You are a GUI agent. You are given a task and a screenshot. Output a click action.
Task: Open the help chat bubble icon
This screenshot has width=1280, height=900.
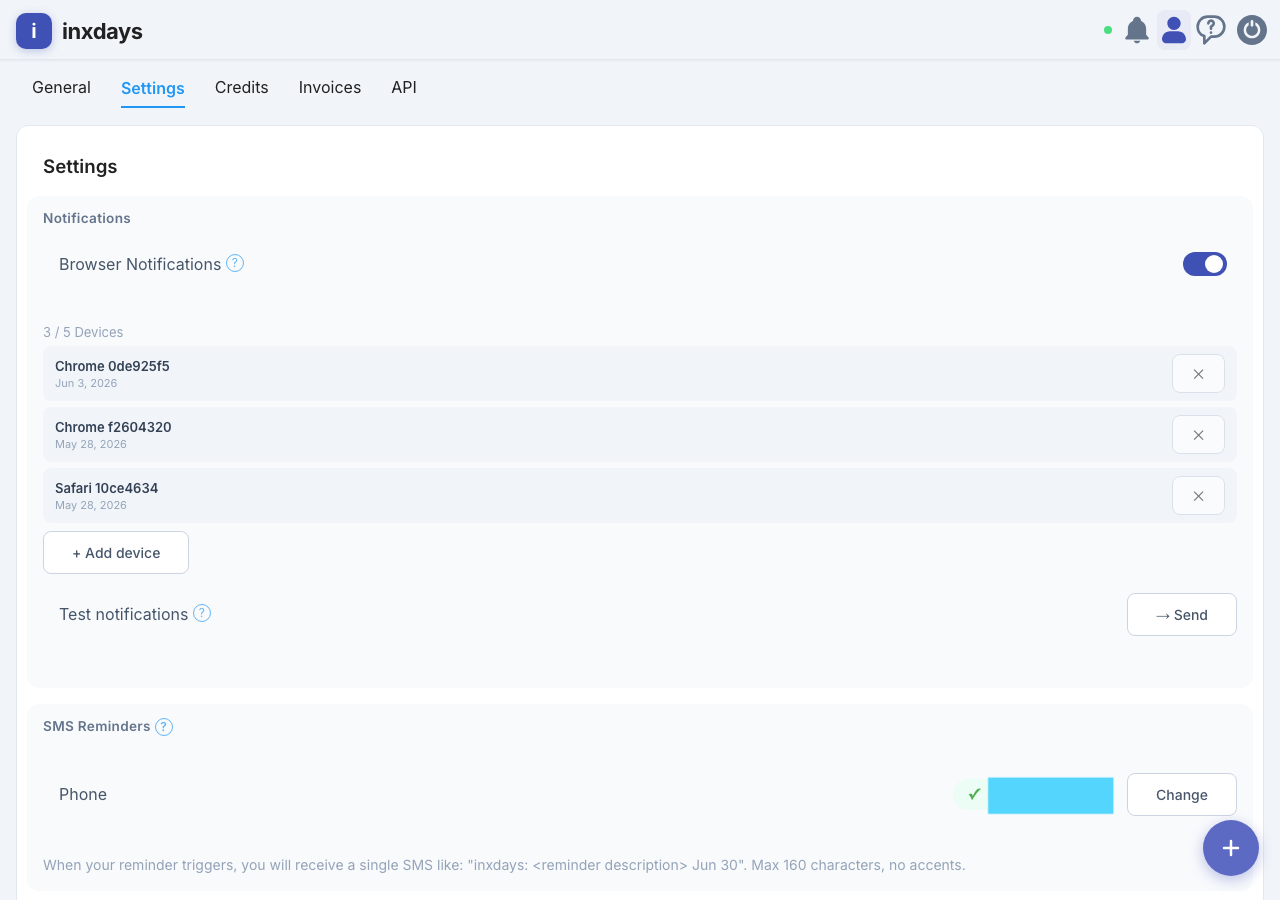(1211, 30)
